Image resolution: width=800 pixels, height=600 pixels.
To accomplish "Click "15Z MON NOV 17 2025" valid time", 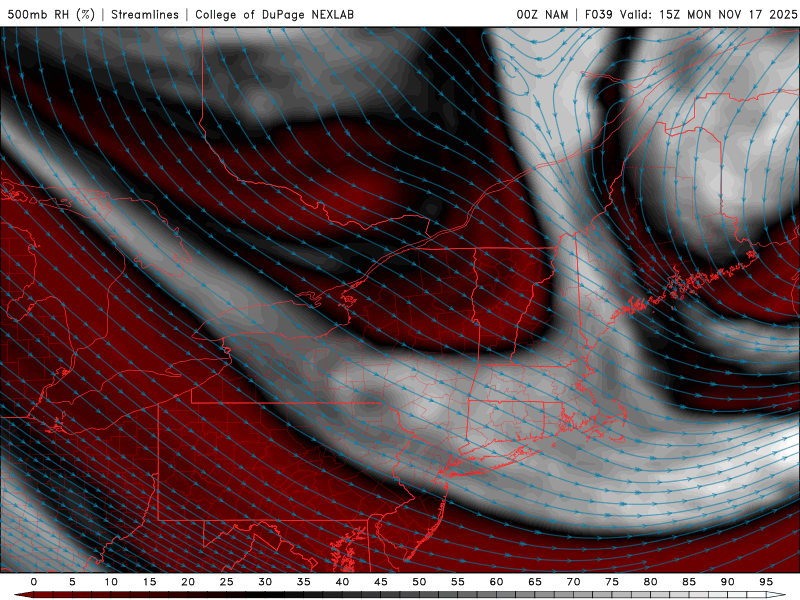I will pos(728,14).
